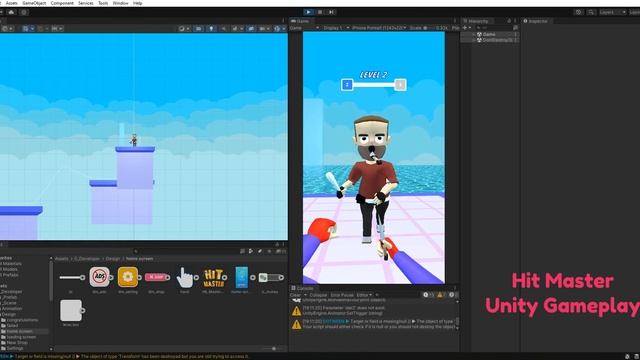640x360 pixels.
Task: Open the GameObject menu
Action: coord(34,3)
